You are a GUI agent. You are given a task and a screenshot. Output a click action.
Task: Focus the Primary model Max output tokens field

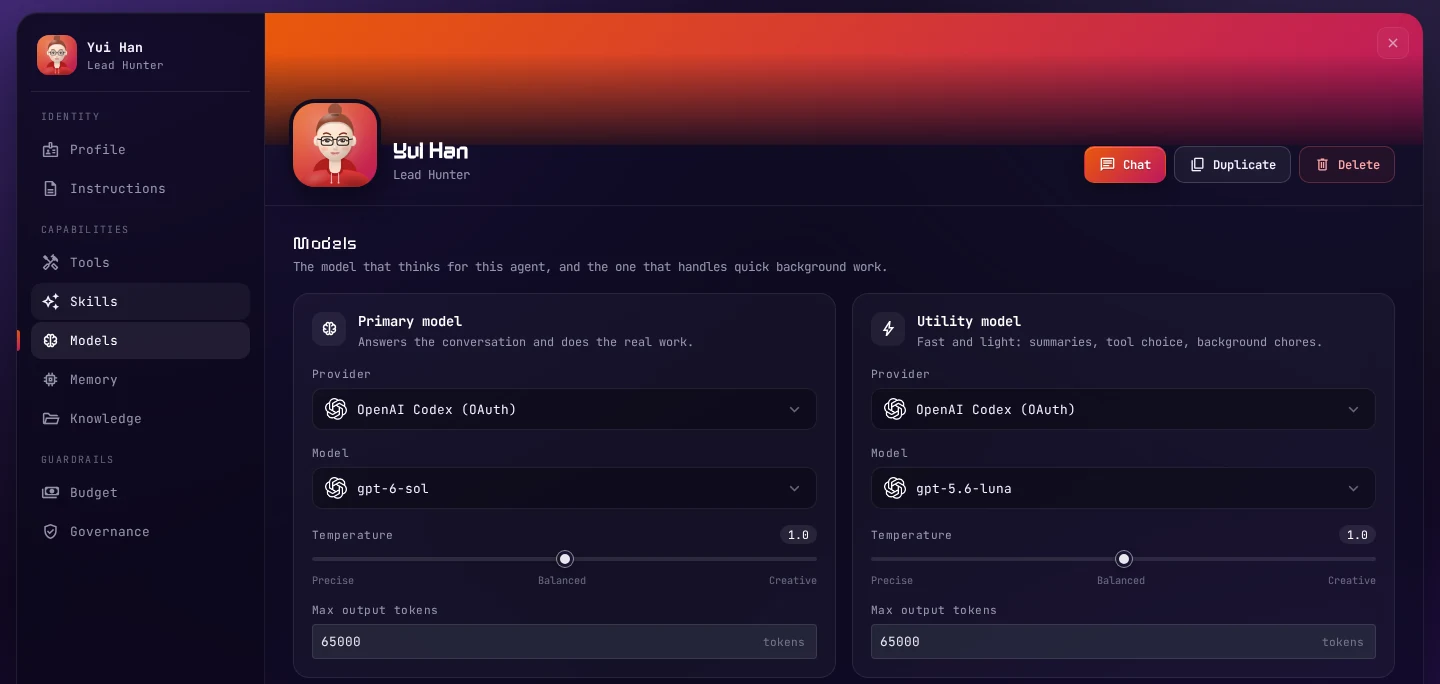tap(564, 642)
